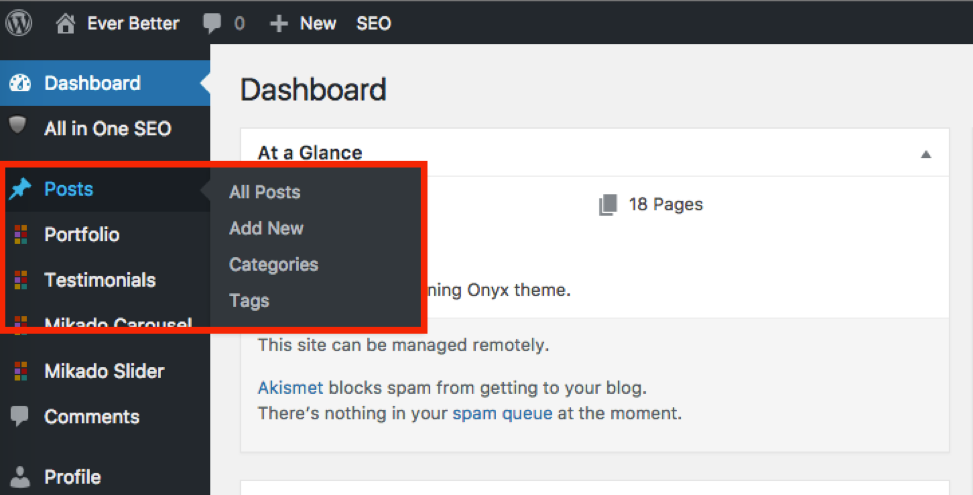Image resolution: width=973 pixels, height=495 pixels.
Task: Collapse the At a Glance panel arrow
Action: [x=926, y=154]
